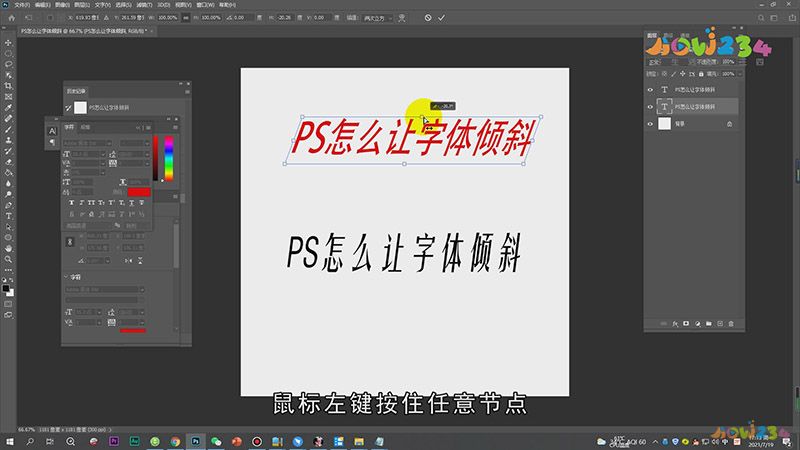Select the Crop tool
800x450 pixels.
pos(8,86)
